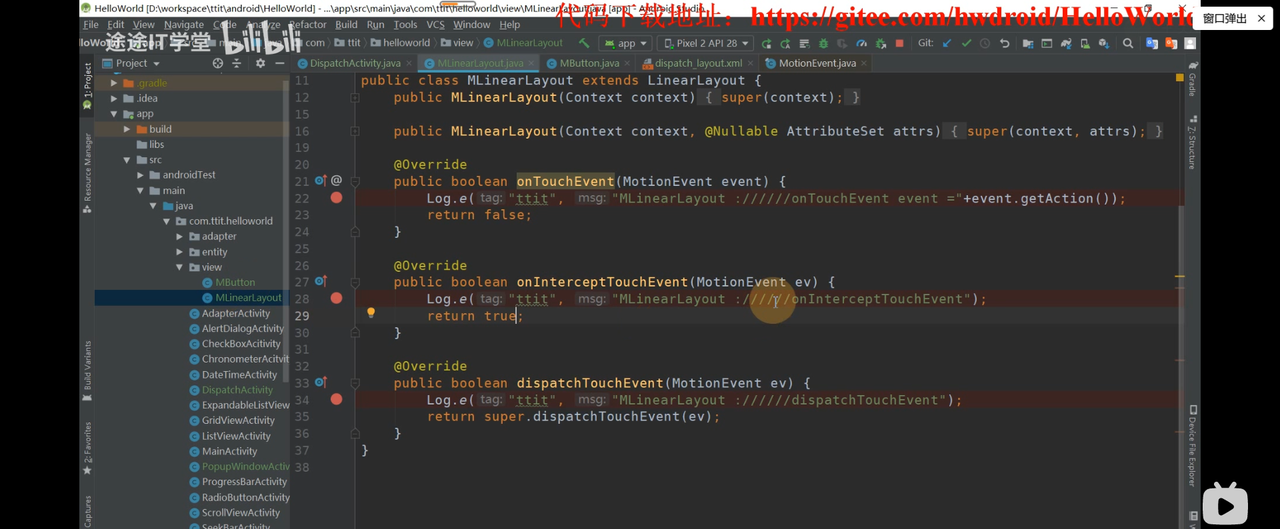
Task: Click the override gutter icon on line 27
Action: 321,282
